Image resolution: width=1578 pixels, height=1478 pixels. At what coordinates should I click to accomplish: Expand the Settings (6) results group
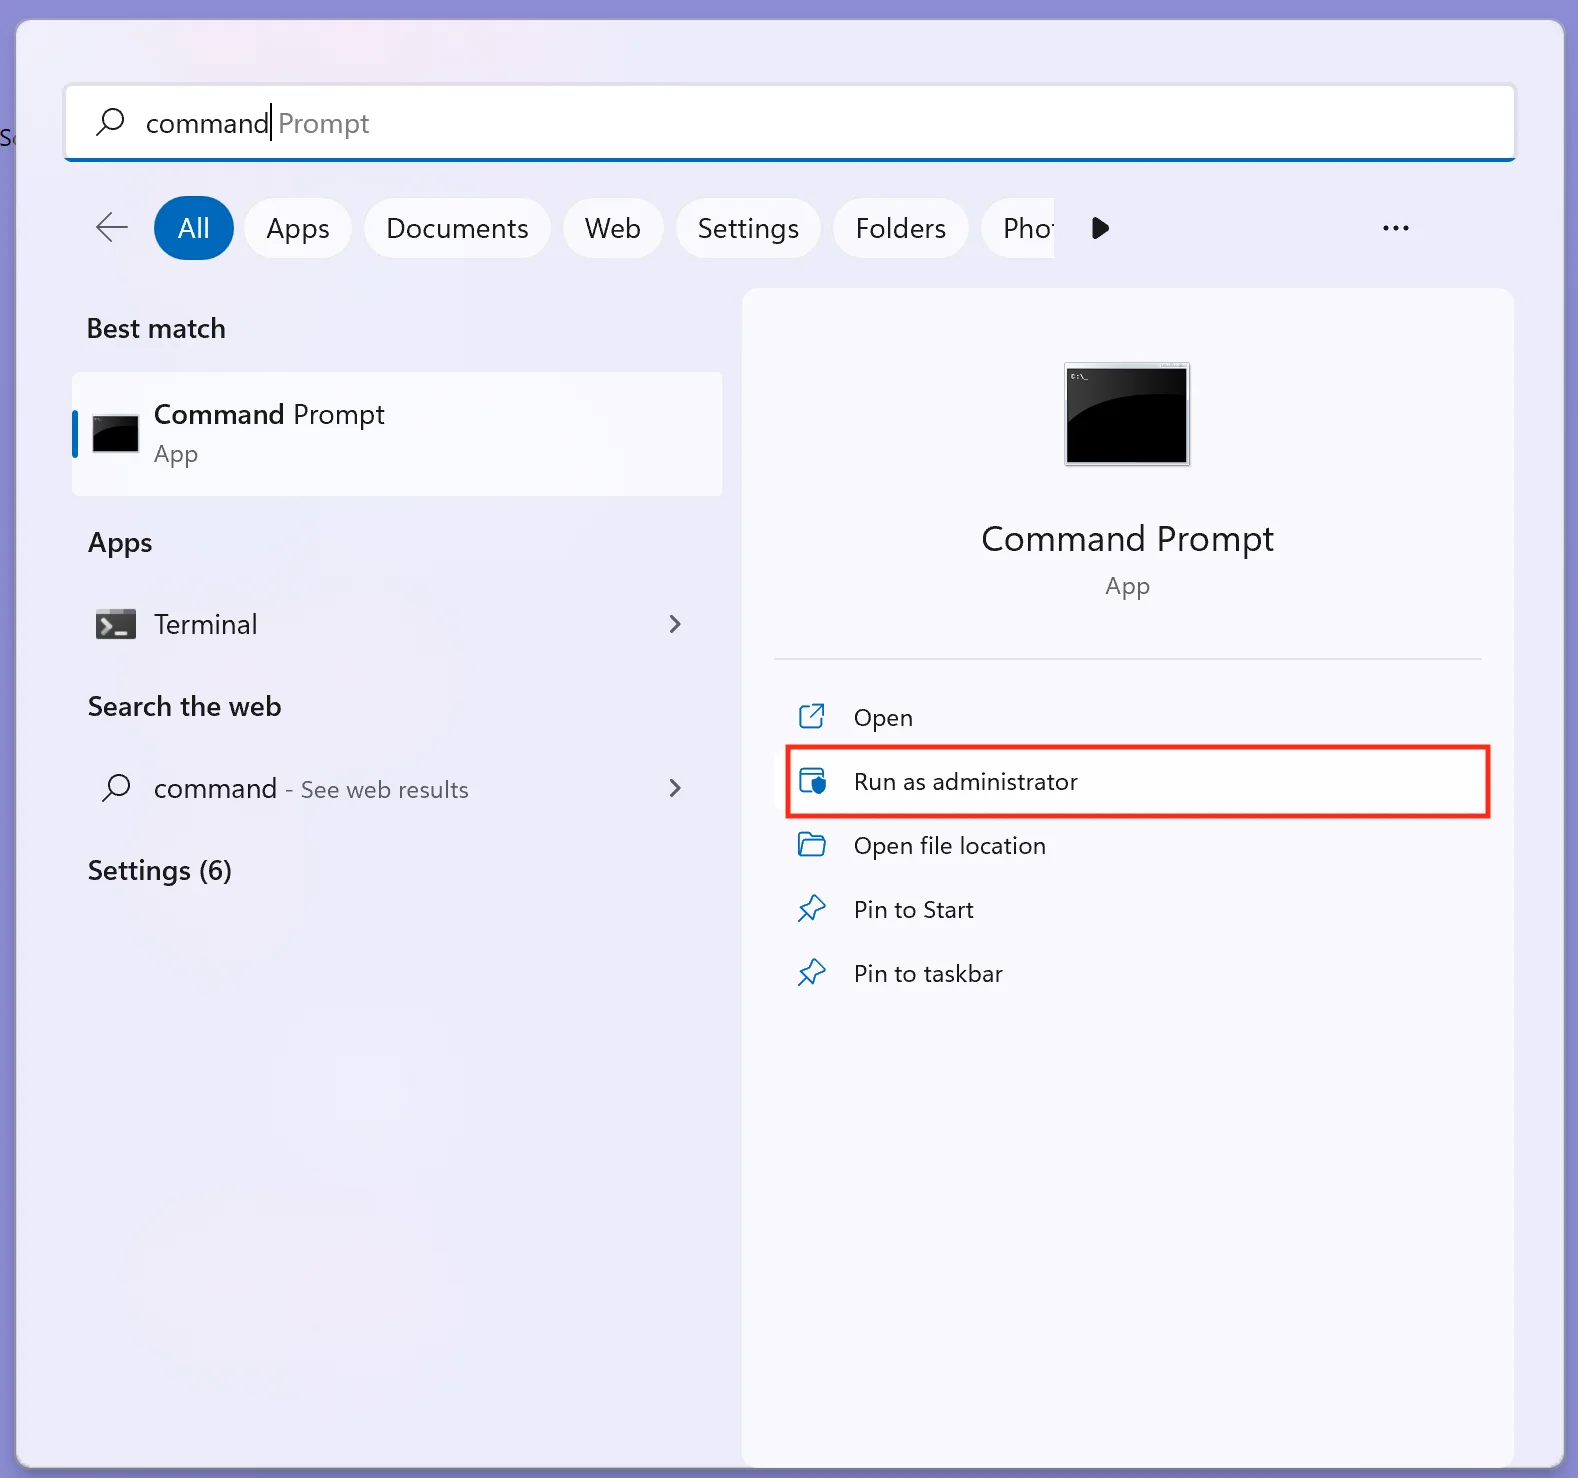pyautogui.click(x=160, y=870)
